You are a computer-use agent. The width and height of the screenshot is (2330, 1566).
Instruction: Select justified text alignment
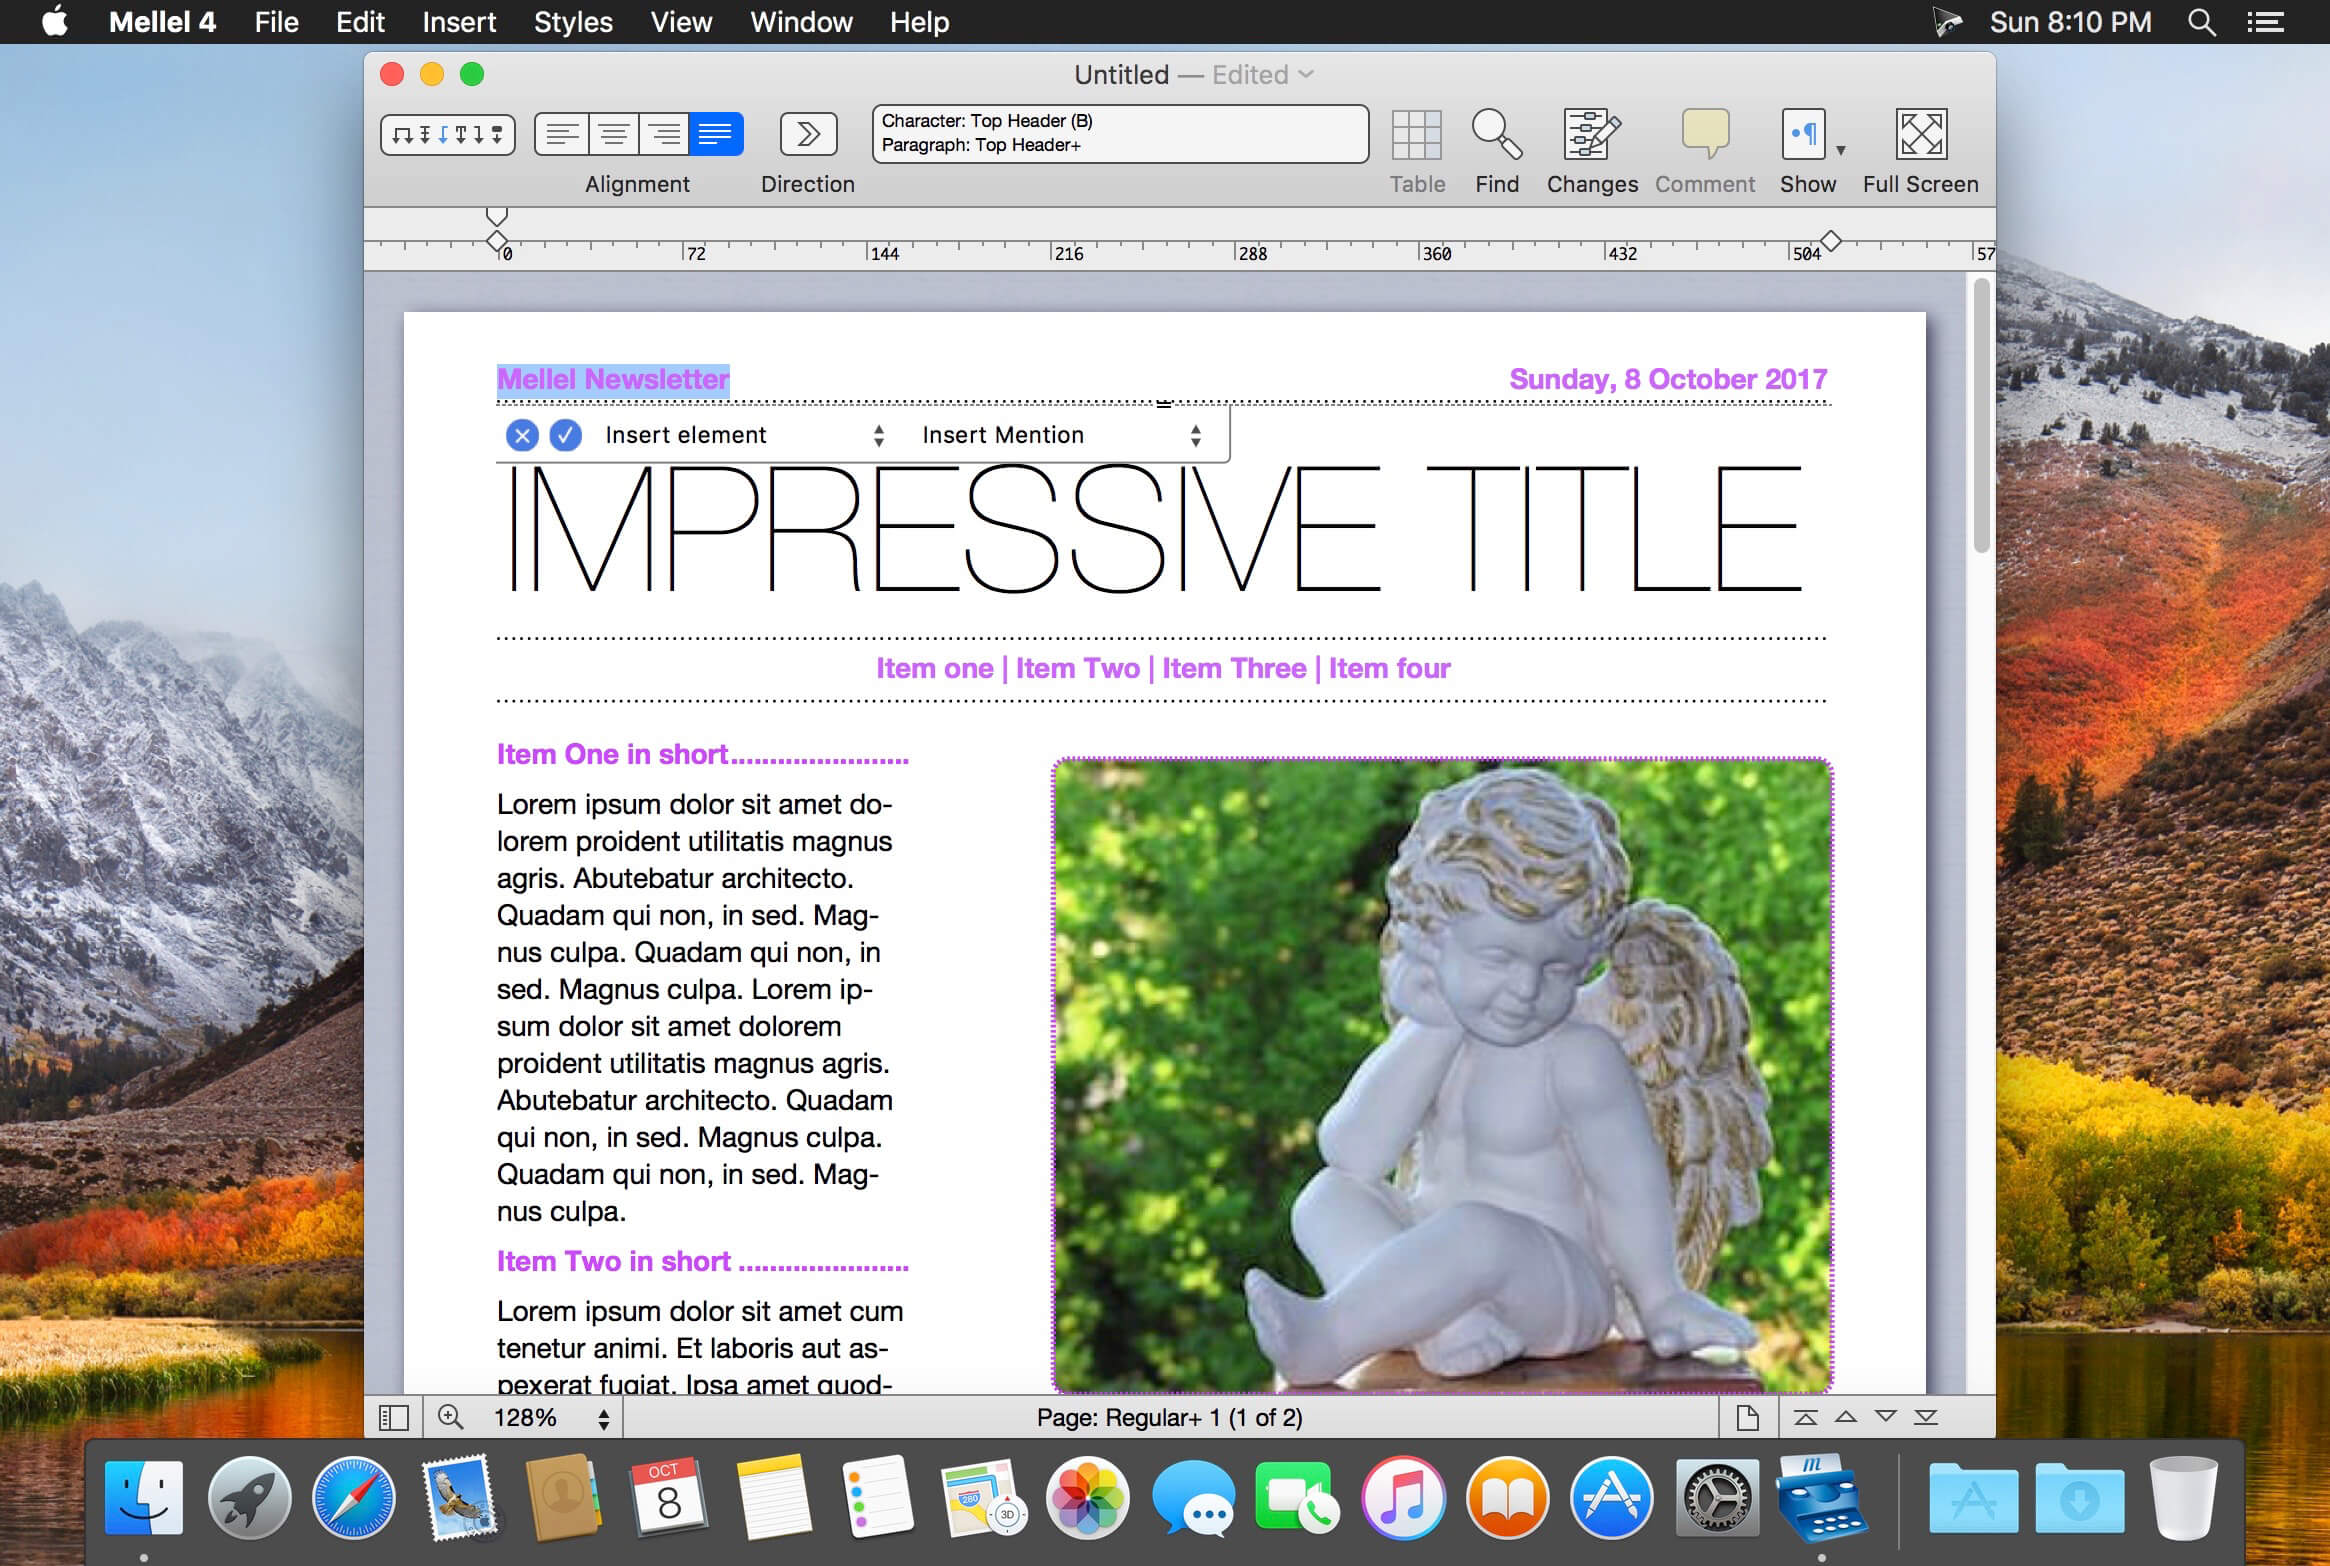[716, 134]
